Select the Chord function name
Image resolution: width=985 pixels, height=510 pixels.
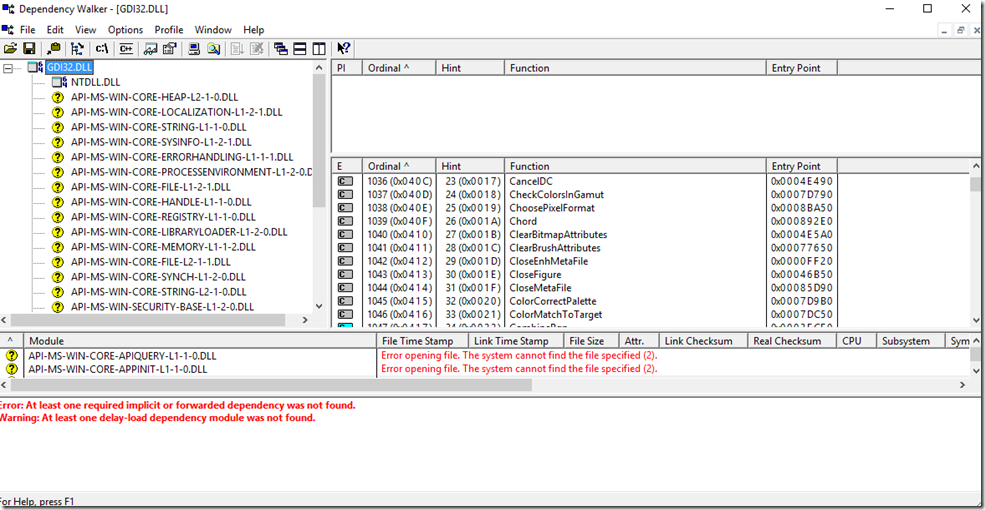pos(523,221)
